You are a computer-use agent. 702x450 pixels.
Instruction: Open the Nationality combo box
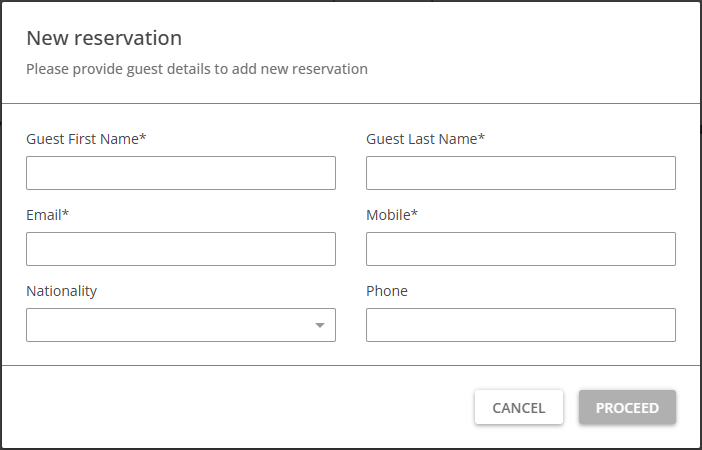[170, 325]
